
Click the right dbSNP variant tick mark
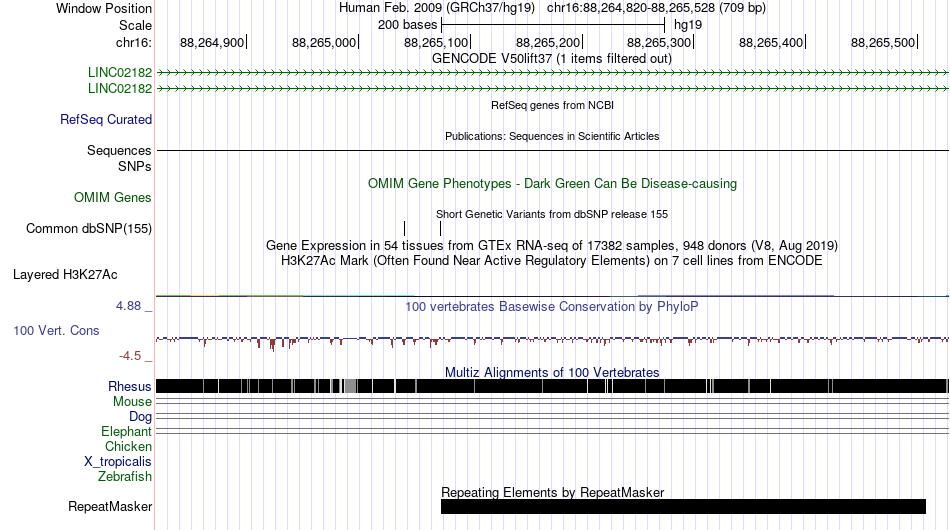click(x=440, y=228)
